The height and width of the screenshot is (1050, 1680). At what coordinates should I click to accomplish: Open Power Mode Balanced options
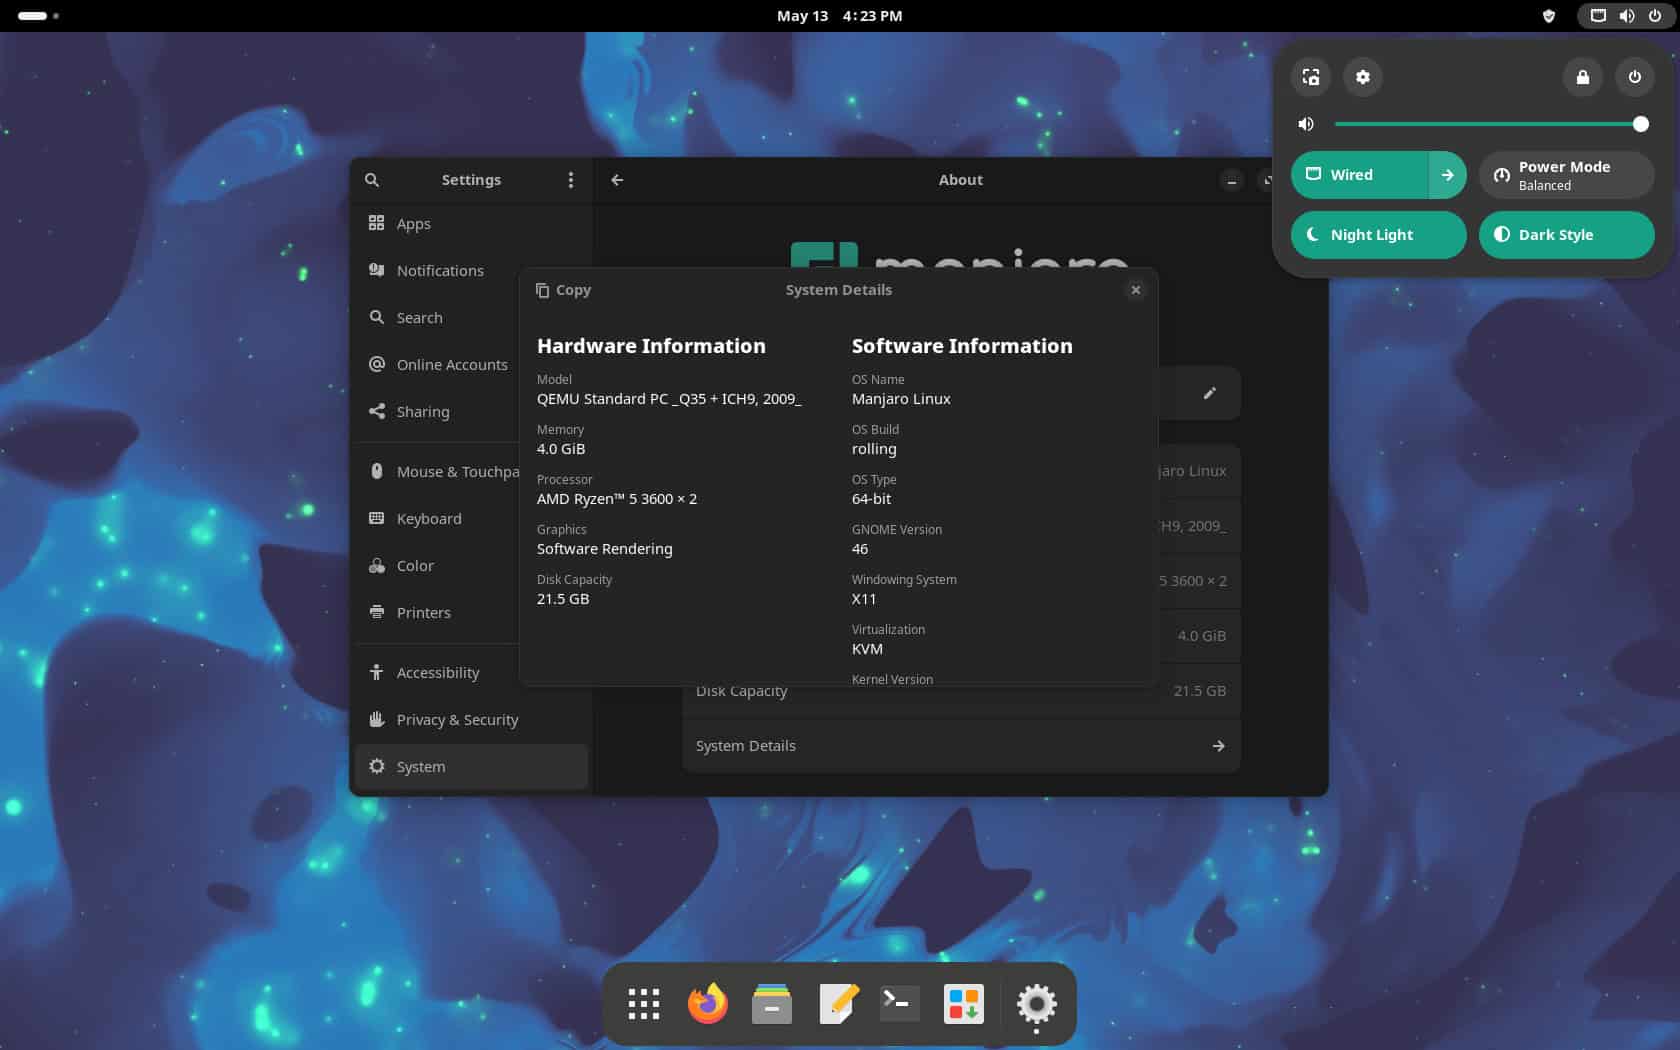click(1565, 174)
